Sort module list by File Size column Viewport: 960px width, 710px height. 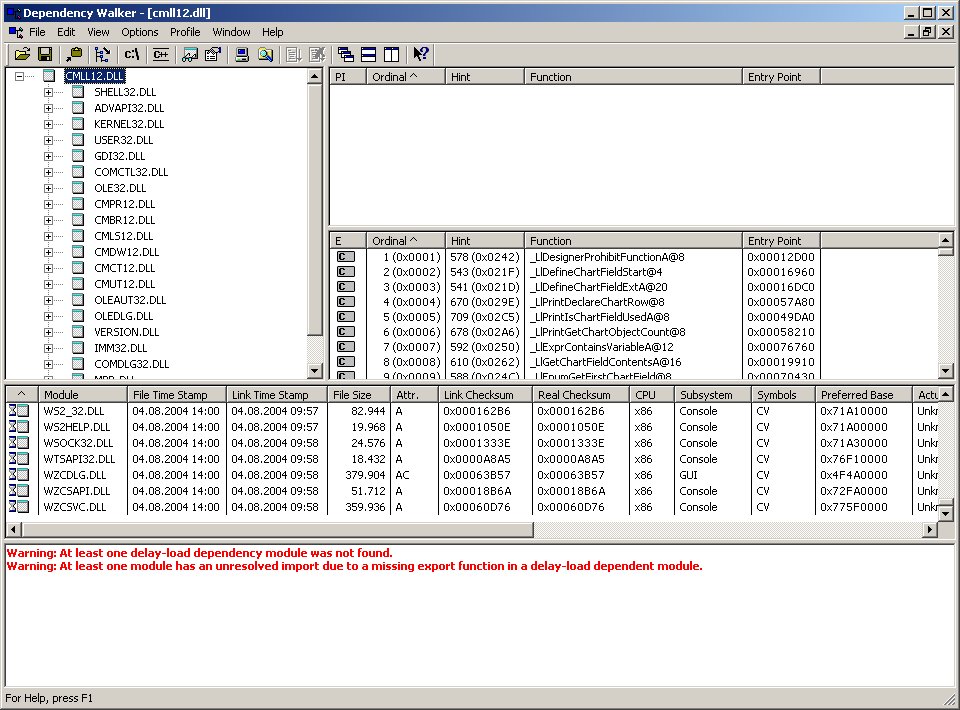[x=359, y=395]
